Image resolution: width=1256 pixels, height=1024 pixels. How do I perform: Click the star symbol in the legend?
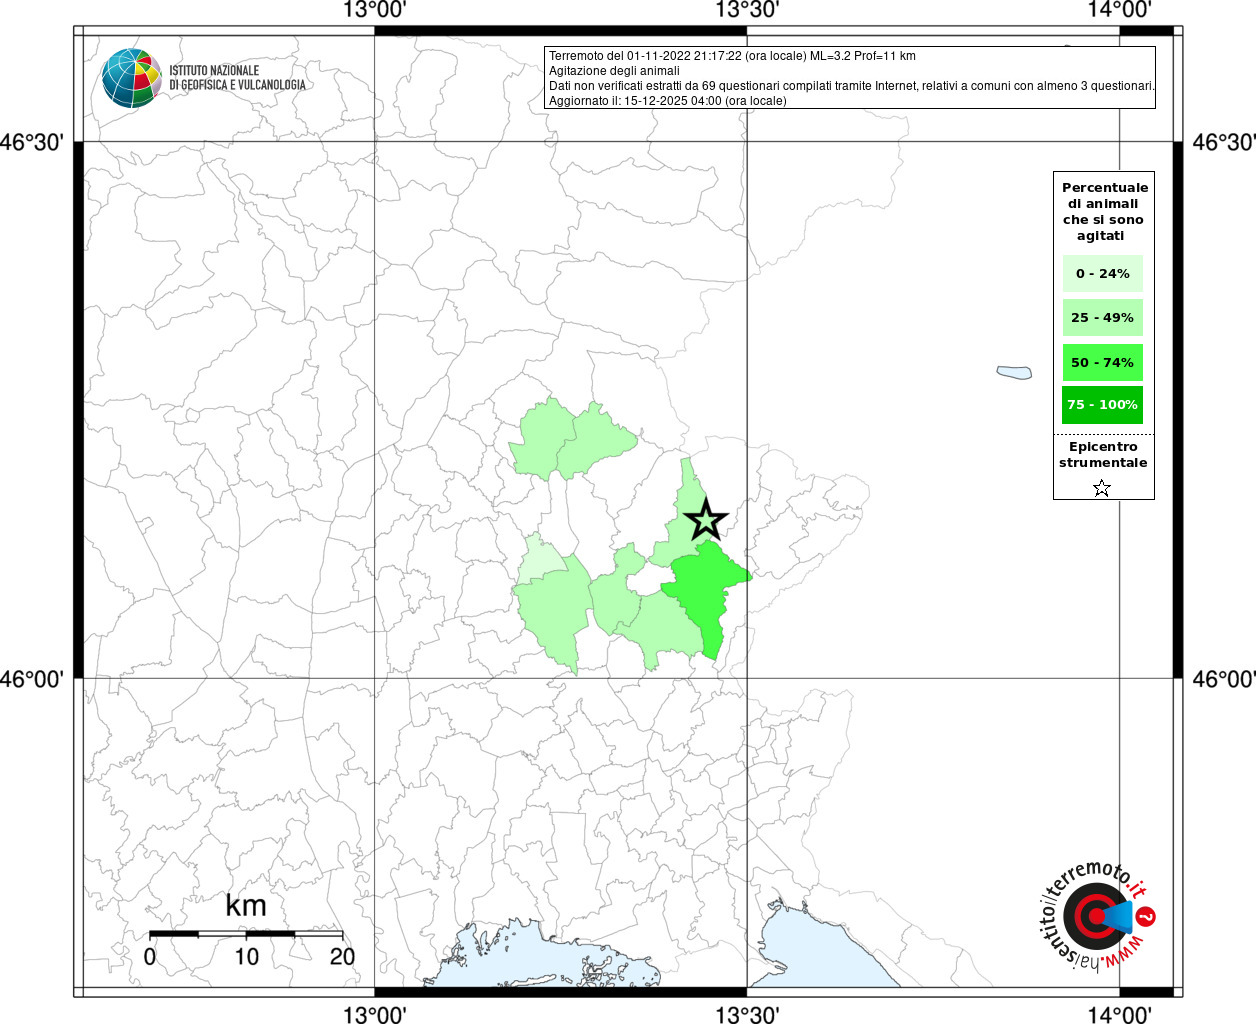tap(1102, 488)
